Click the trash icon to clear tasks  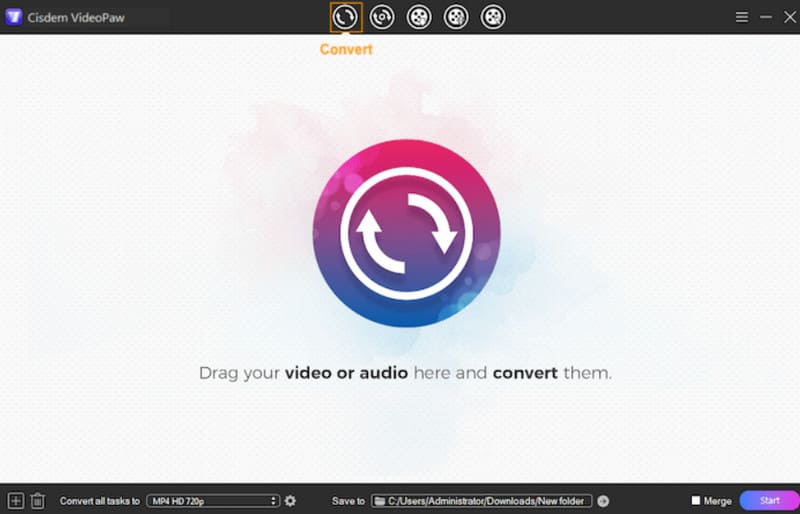38,501
